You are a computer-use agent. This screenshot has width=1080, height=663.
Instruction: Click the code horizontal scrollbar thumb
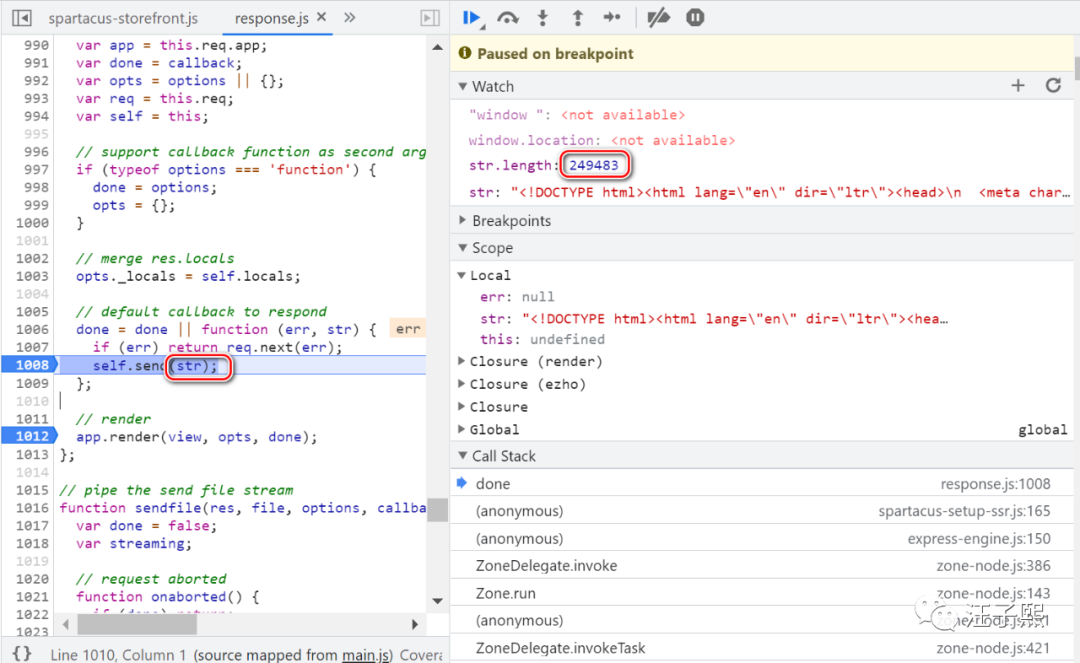pos(137,624)
